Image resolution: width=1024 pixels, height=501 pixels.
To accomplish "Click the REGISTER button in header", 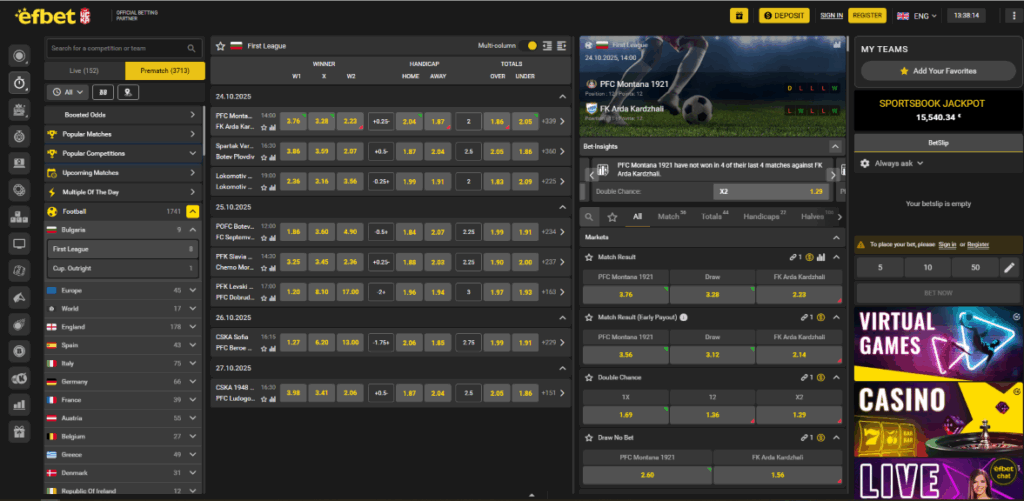I will click(x=867, y=15).
